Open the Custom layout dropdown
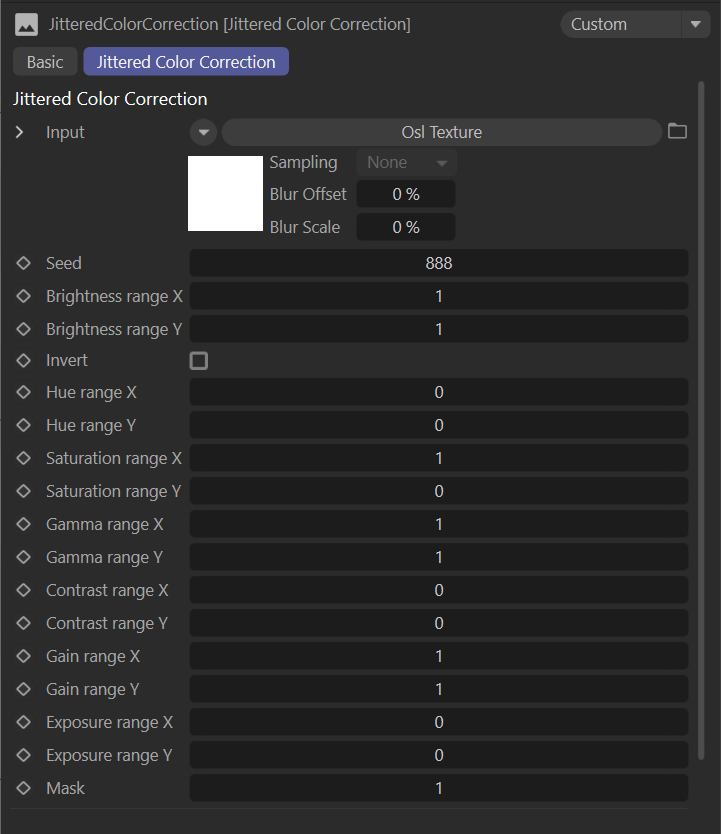The image size is (721, 834). (635, 24)
